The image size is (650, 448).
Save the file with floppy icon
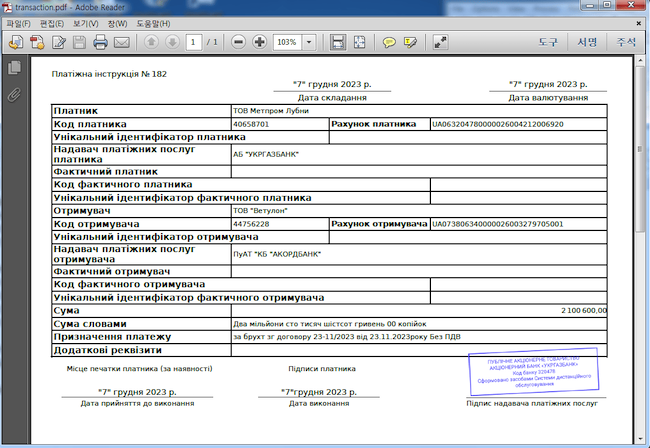tap(80, 42)
